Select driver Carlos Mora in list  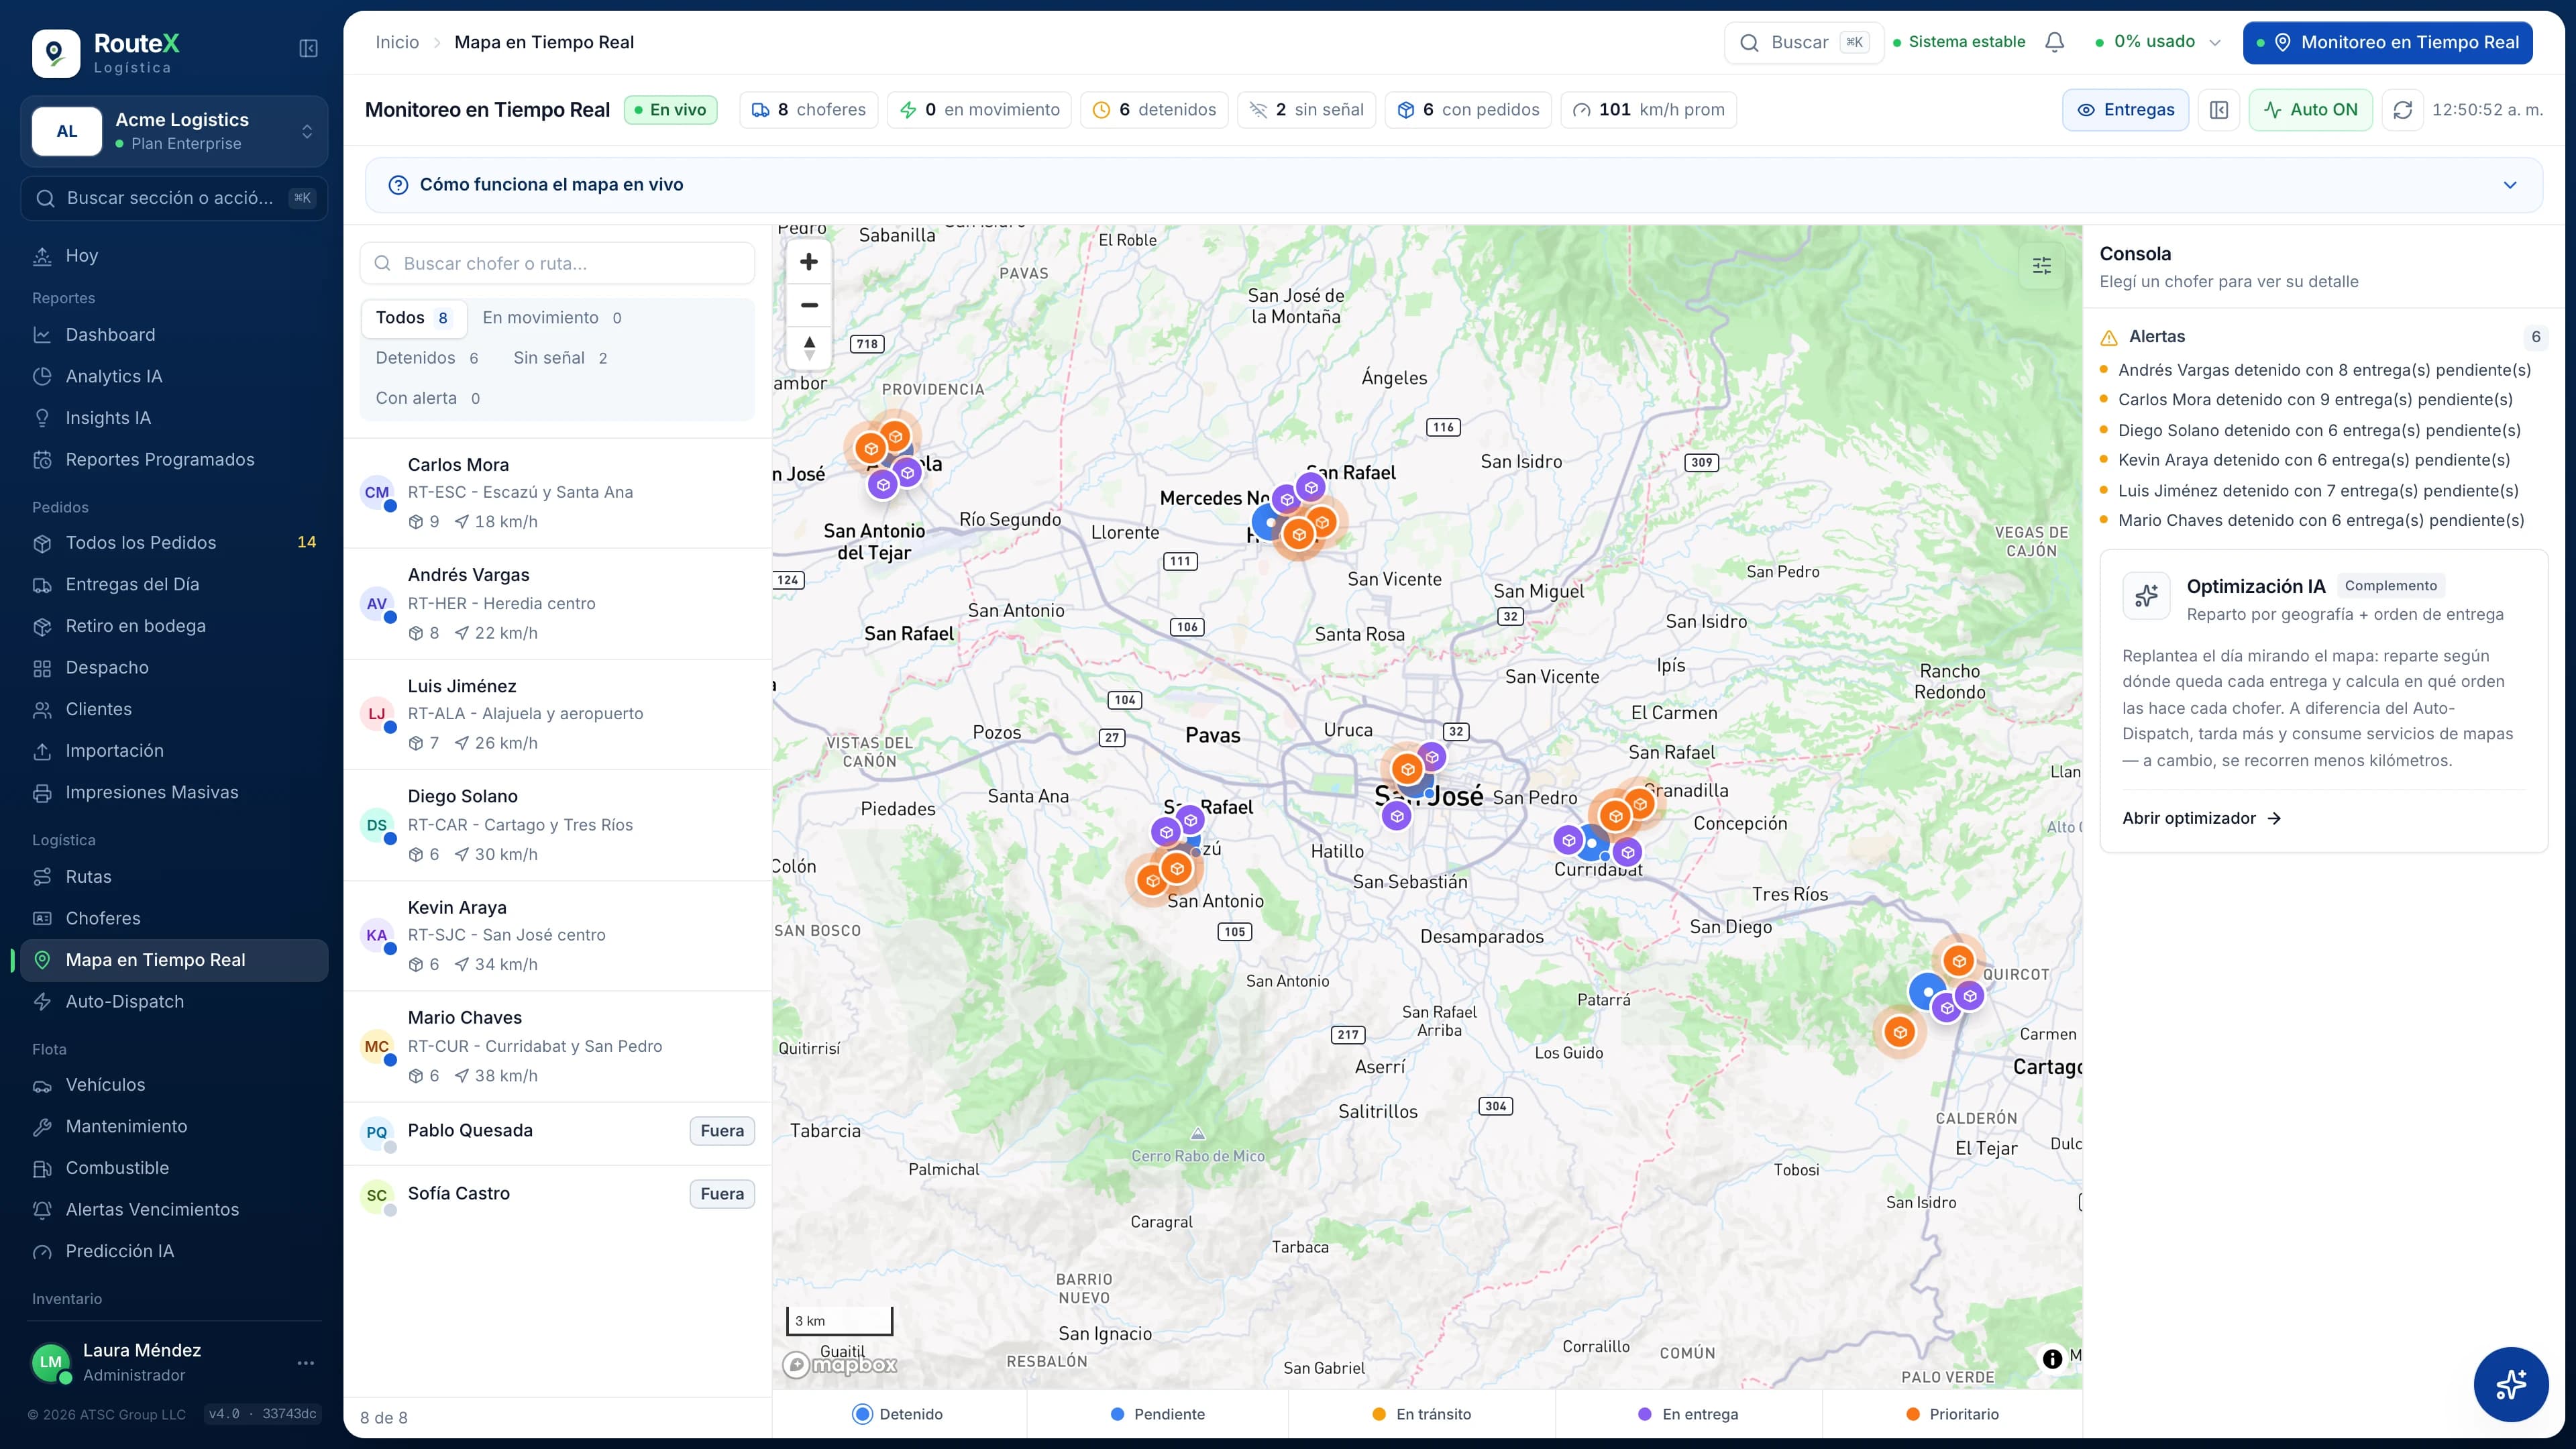[x=557, y=493]
